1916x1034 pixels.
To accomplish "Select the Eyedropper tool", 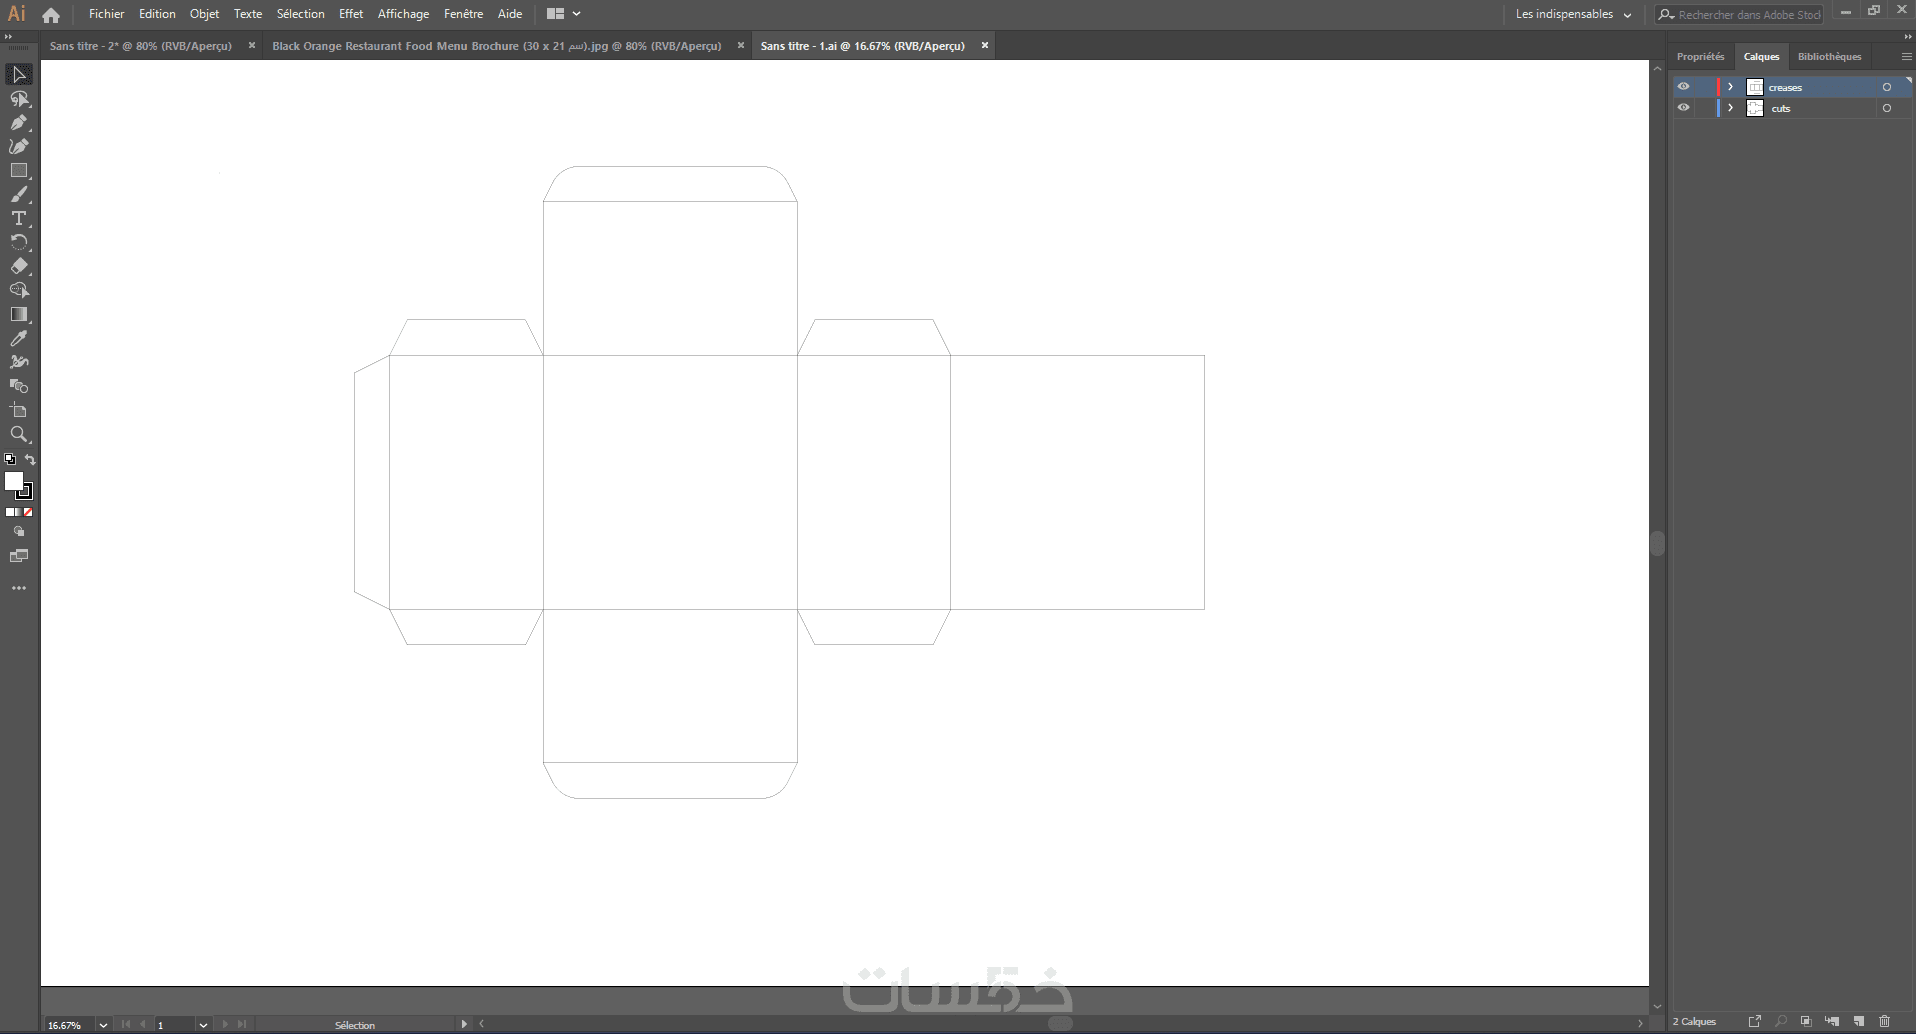I will (x=19, y=339).
